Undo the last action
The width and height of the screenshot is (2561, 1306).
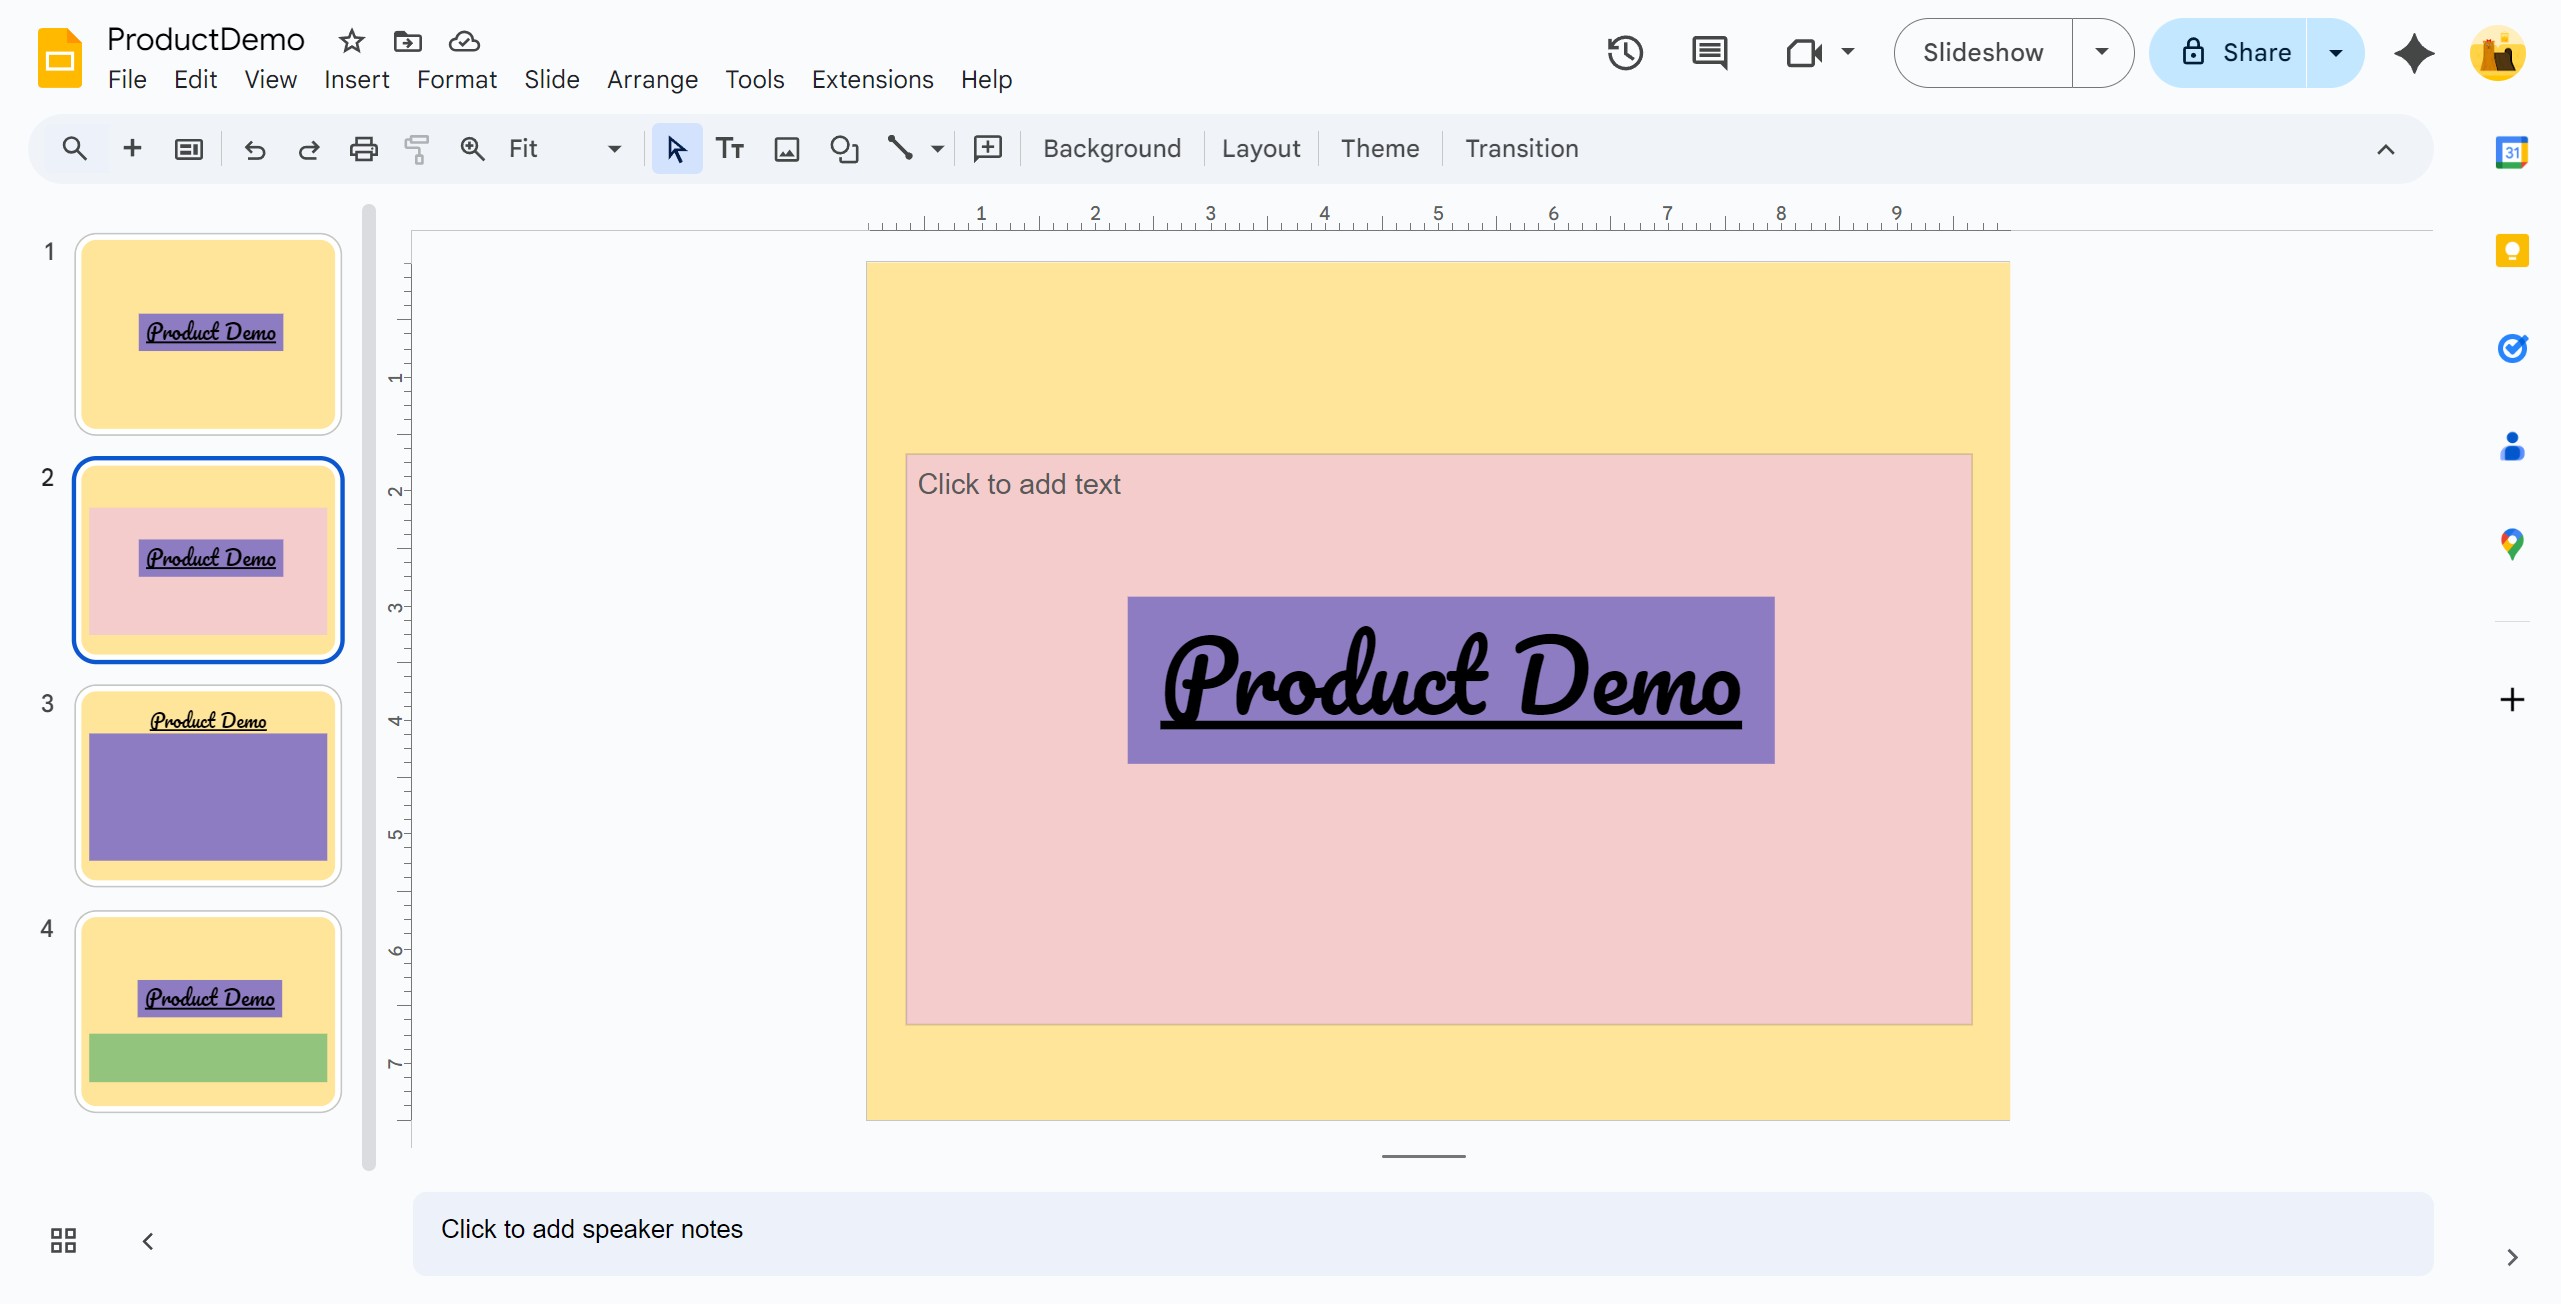click(255, 149)
